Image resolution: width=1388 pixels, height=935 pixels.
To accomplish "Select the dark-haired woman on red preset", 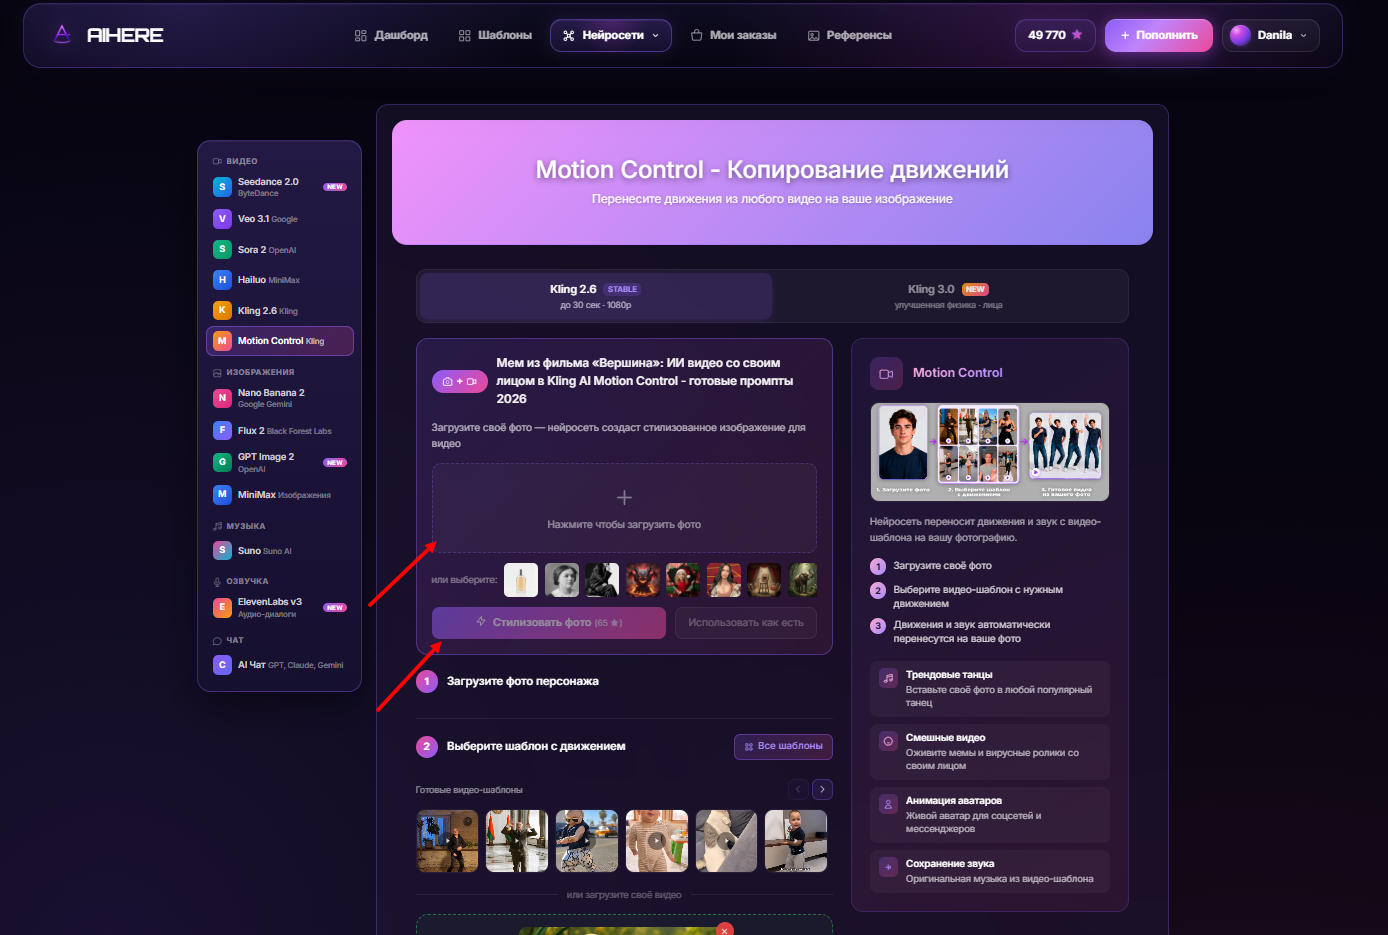I will [724, 580].
